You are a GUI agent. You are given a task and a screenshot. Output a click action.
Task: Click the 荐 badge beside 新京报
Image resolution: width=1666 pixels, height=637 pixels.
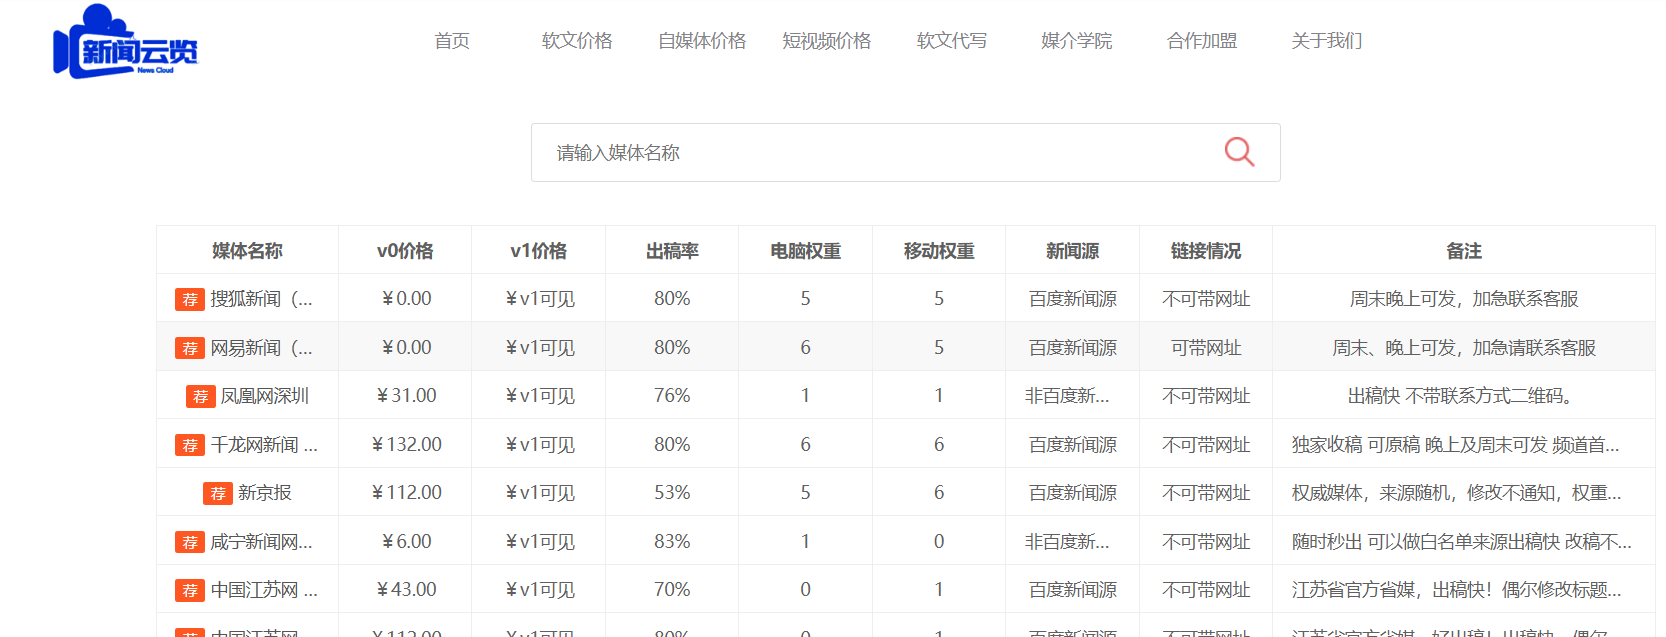218,493
